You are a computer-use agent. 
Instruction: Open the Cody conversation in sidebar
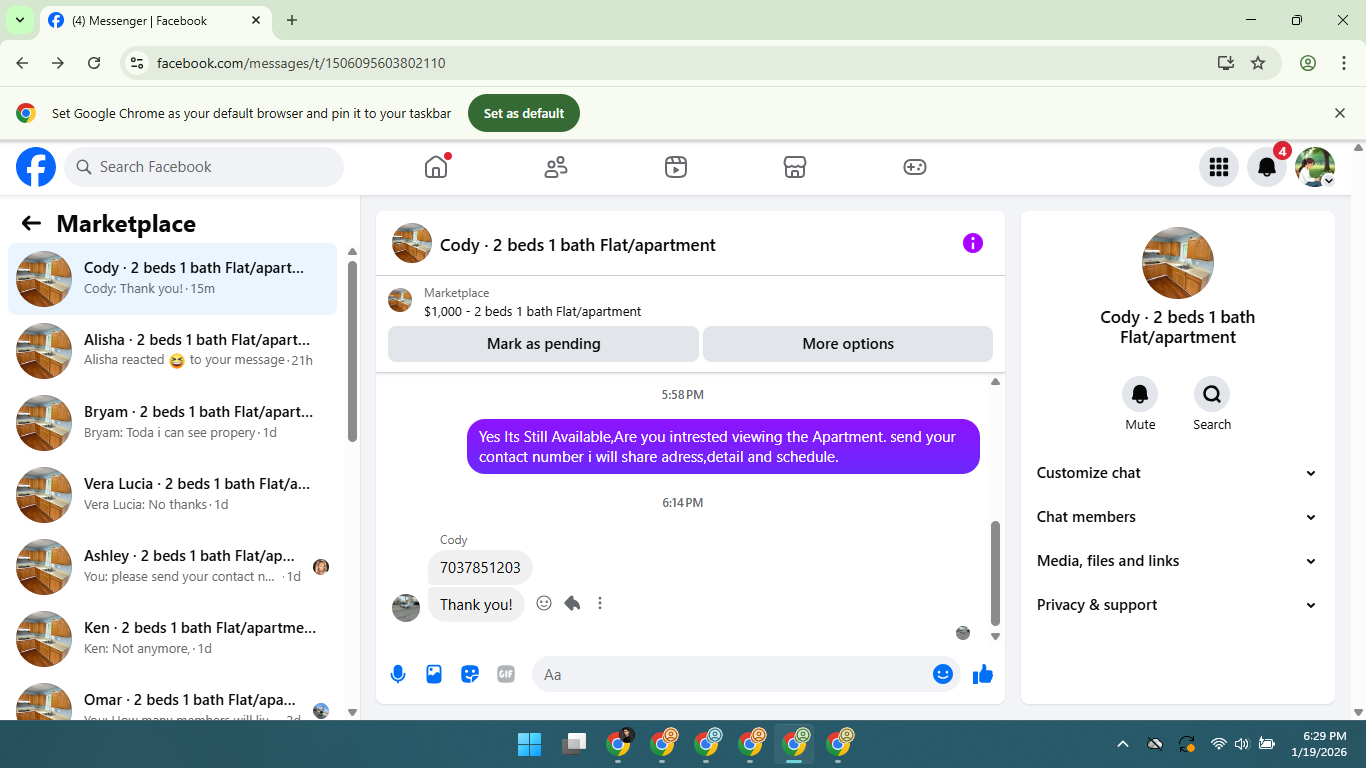173,278
